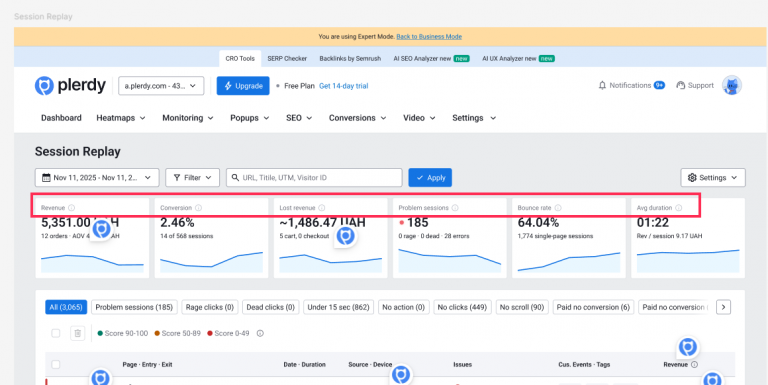Screen dimensions: 768x385
Task: Click the Lost revenue info icon
Action: point(321,208)
